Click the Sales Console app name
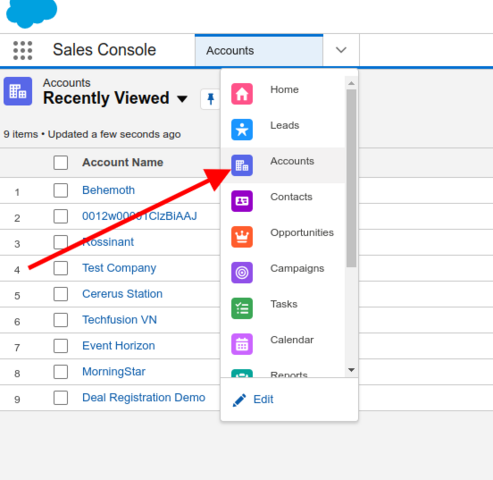Viewport: 493px width, 480px height. (104, 50)
